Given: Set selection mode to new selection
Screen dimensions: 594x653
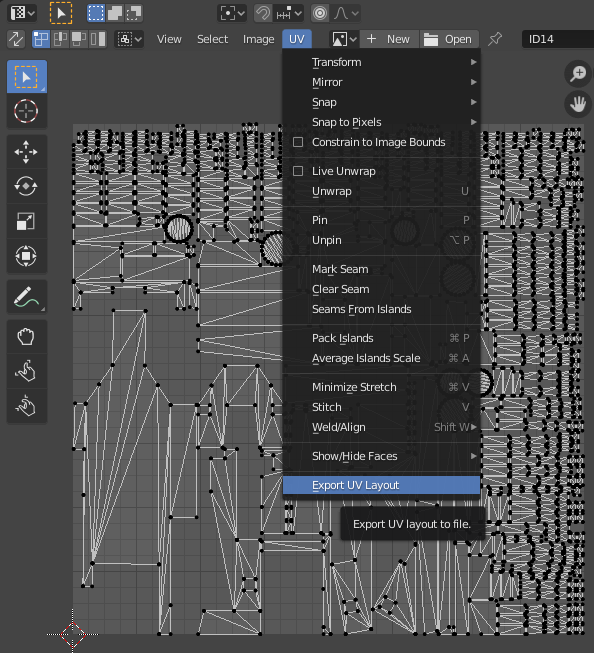Looking at the screenshot, I should (96, 13).
